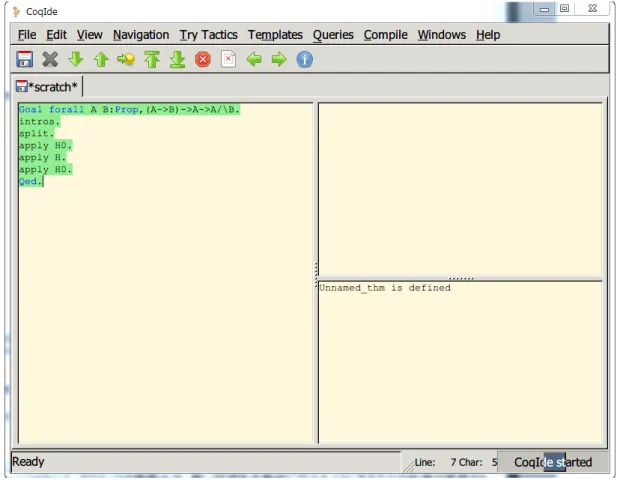This screenshot has height=483, width=617.
Task: Click the green left arrow Previous icon
Action: click(x=254, y=59)
